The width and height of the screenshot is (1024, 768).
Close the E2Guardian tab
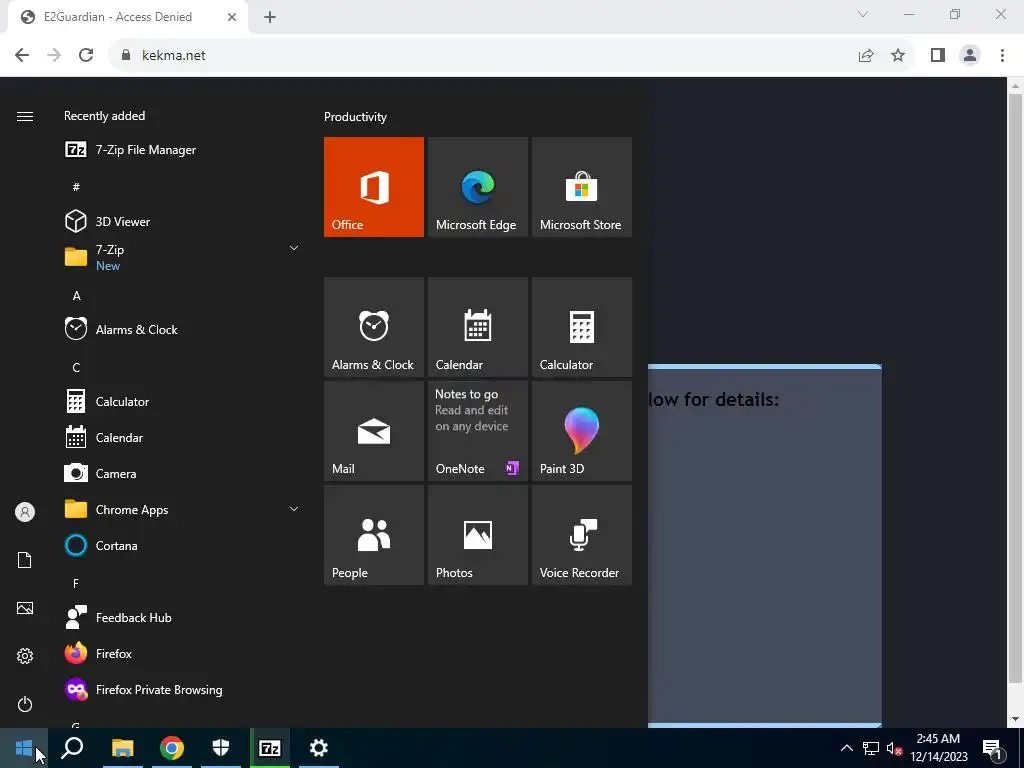[232, 17]
